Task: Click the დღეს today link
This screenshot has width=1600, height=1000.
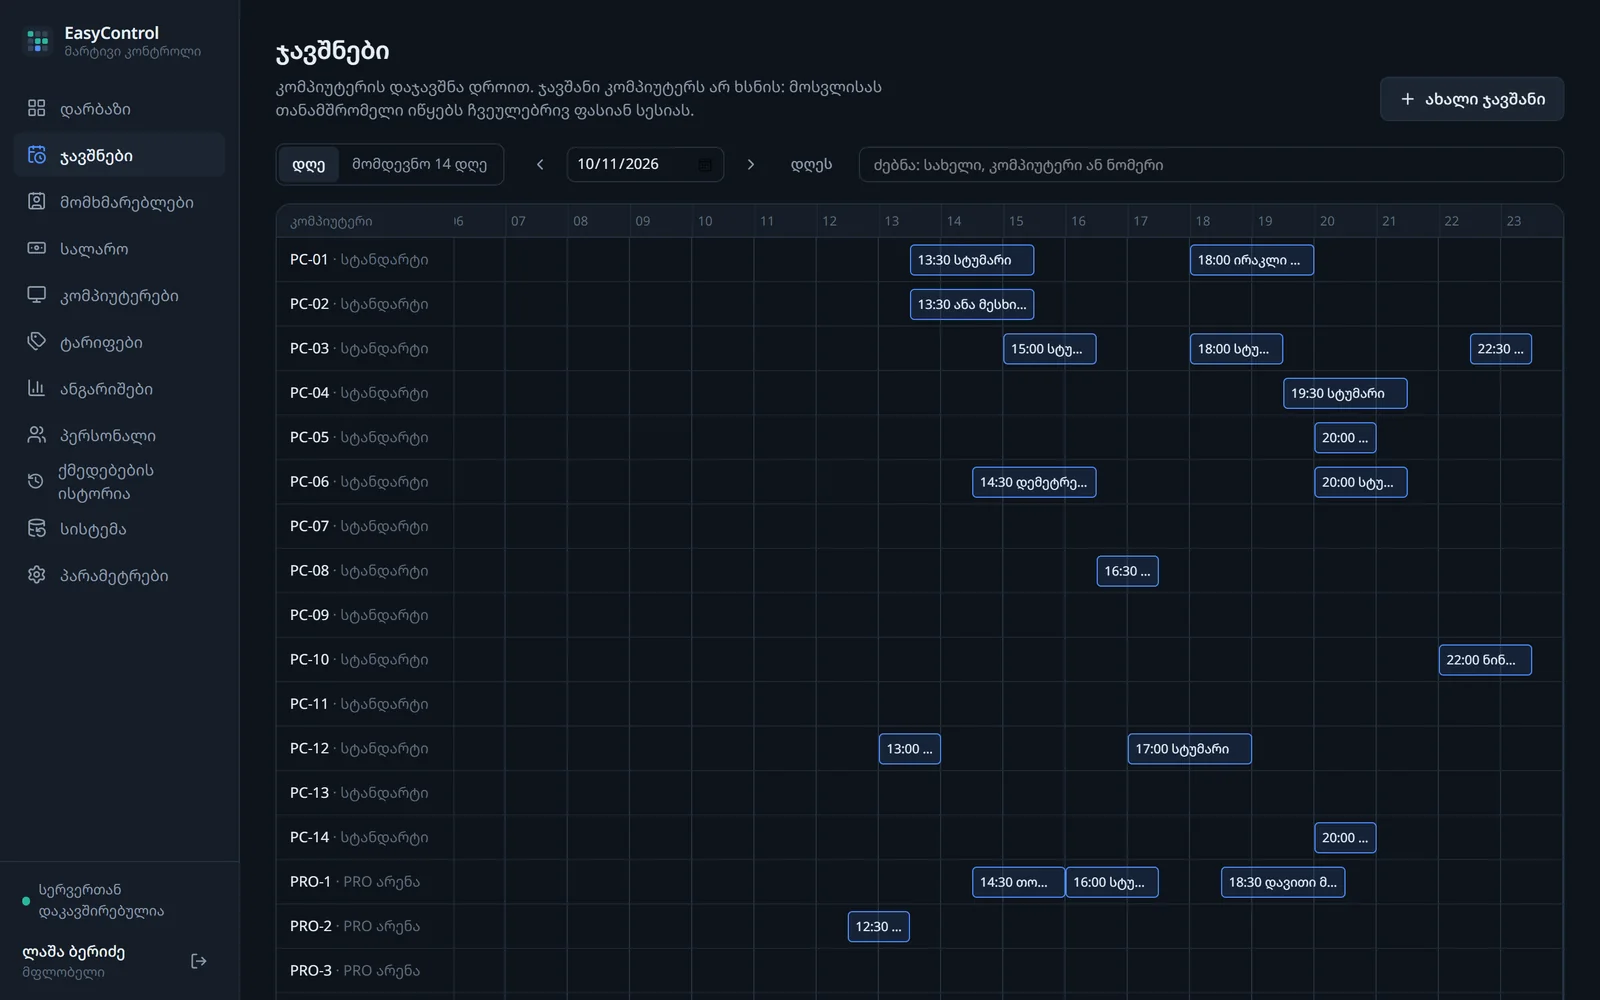Action: tap(811, 165)
